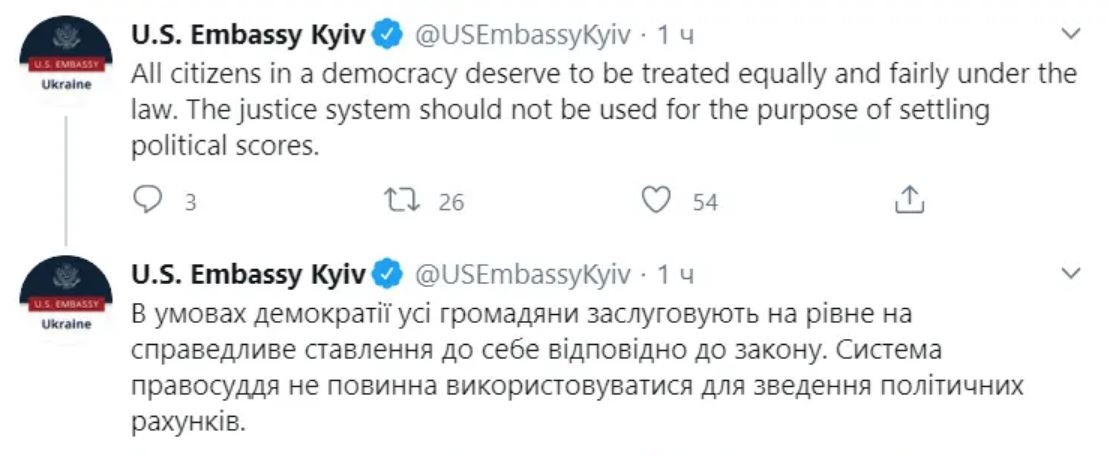Click the @USEmbassyKyiv handle on the Ukrainian tweet

tap(522, 273)
